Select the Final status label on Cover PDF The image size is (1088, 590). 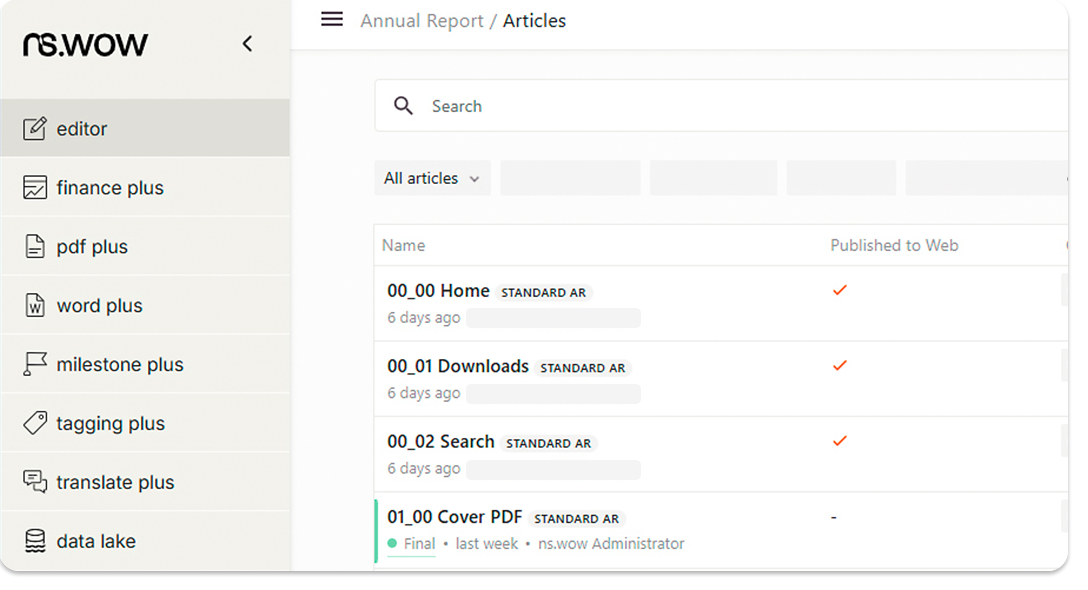tap(419, 544)
